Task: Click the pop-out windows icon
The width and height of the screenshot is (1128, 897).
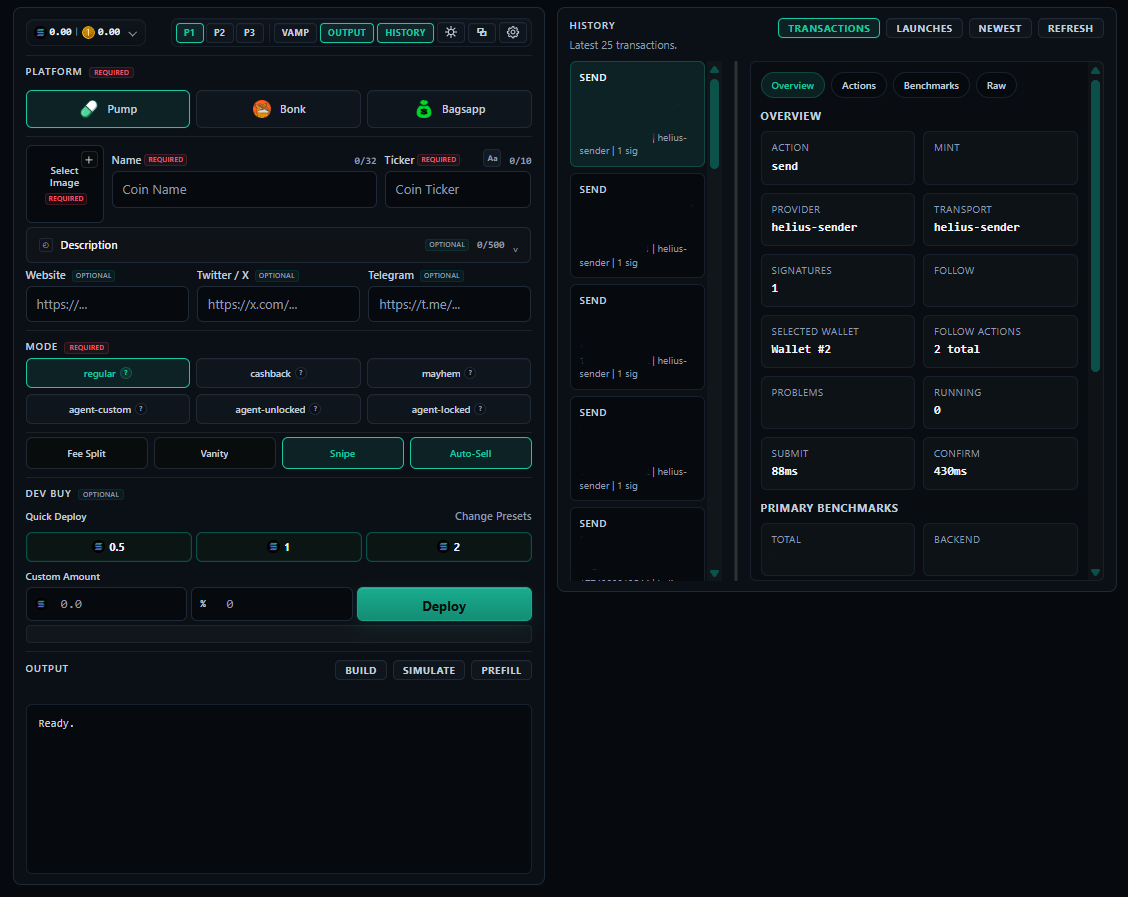Action: 482,32
